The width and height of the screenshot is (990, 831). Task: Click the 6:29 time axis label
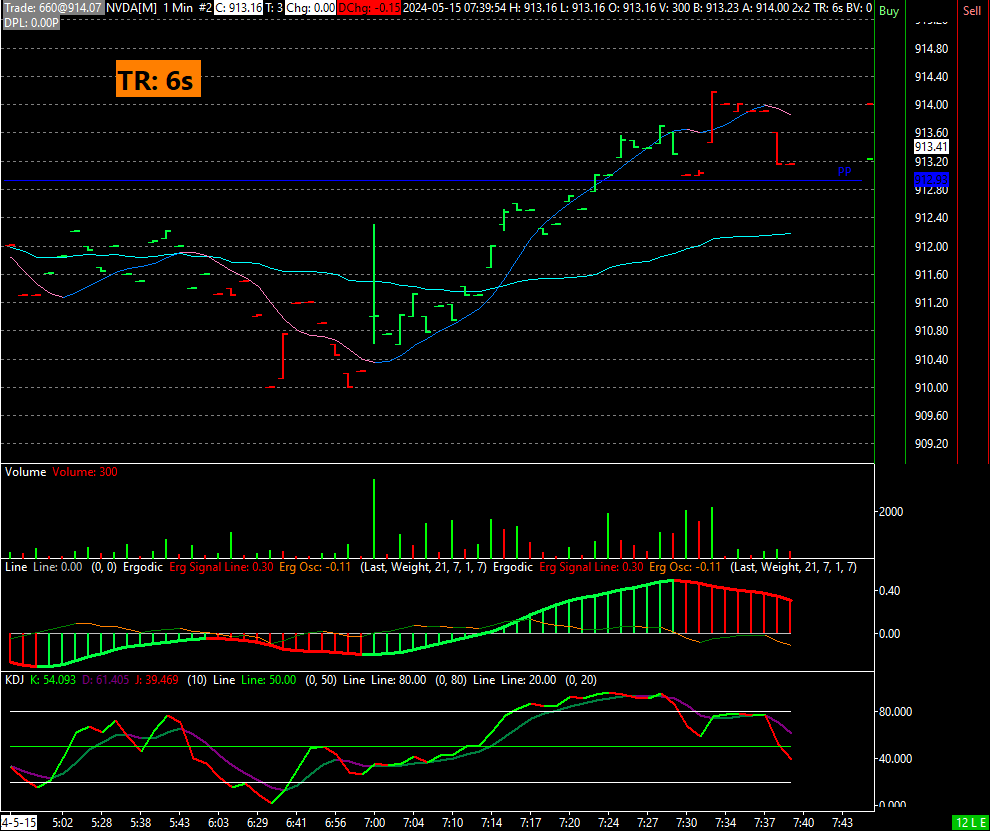coord(257,823)
